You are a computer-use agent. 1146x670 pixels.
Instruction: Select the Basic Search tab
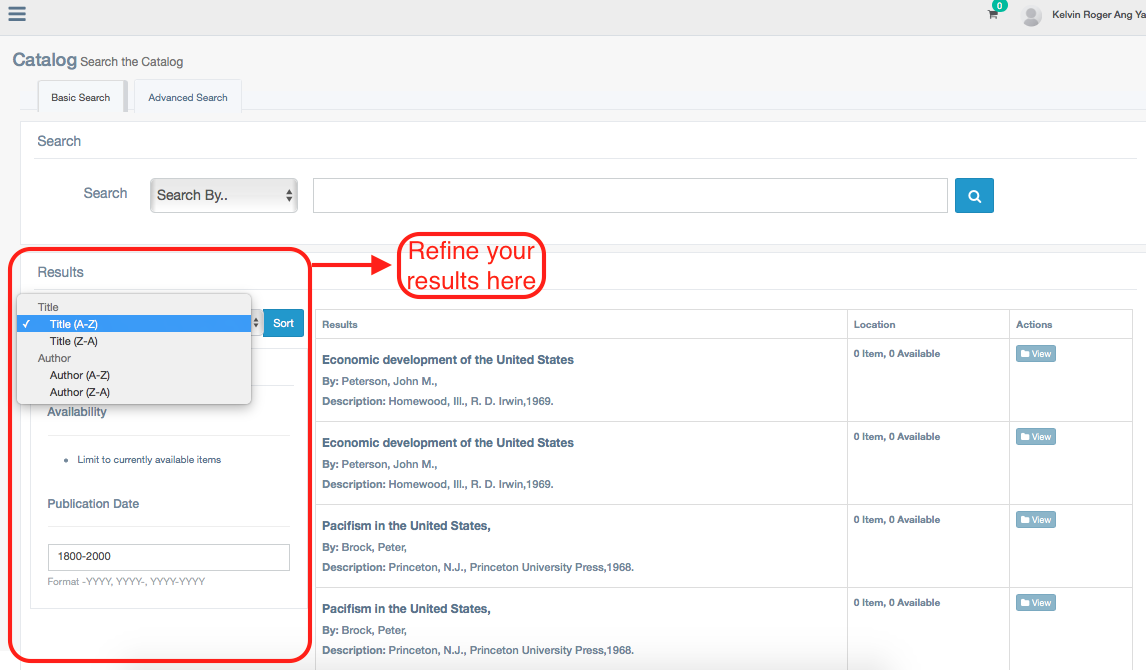pyautogui.click(x=81, y=98)
